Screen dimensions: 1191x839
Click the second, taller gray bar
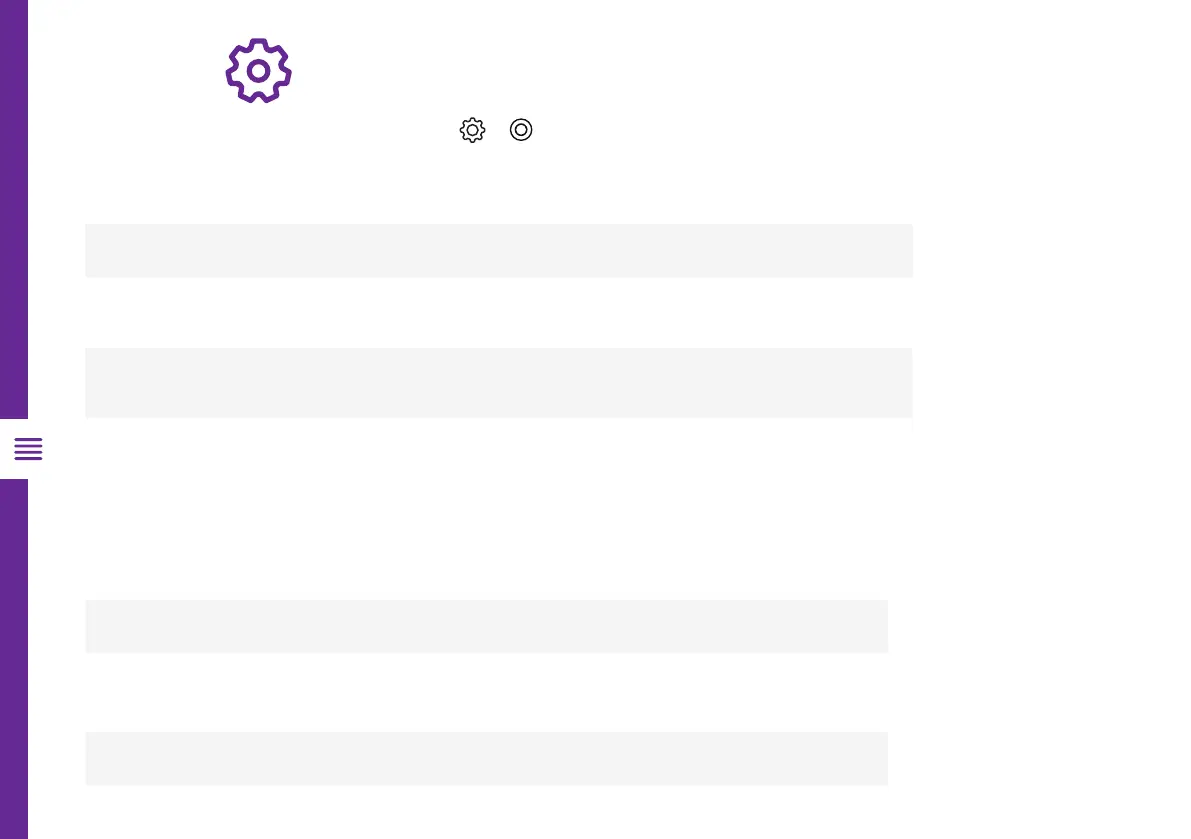point(498,383)
